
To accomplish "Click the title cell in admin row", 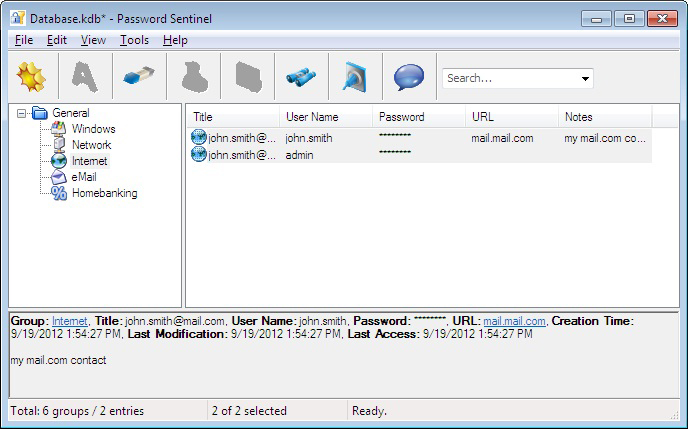I will pos(242,155).
